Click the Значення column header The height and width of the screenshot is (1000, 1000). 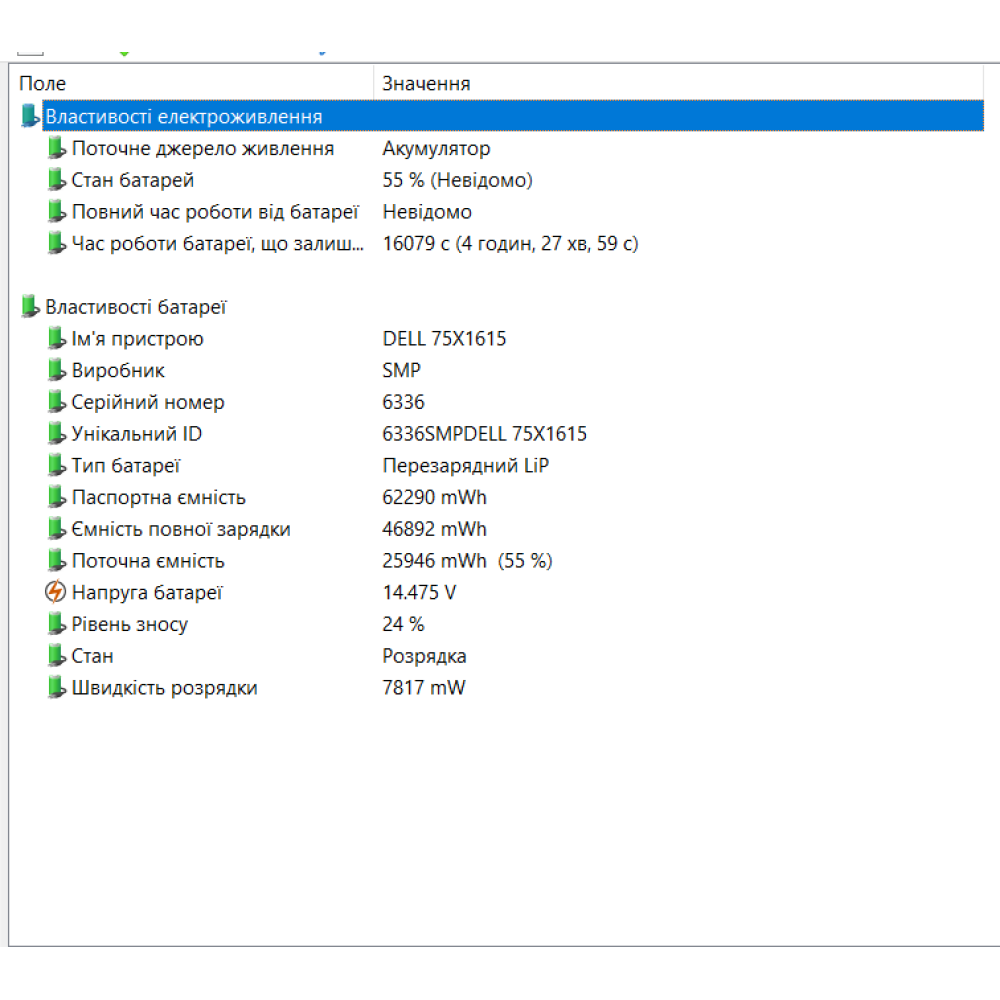pyautogui.click(x=424, y=83)
